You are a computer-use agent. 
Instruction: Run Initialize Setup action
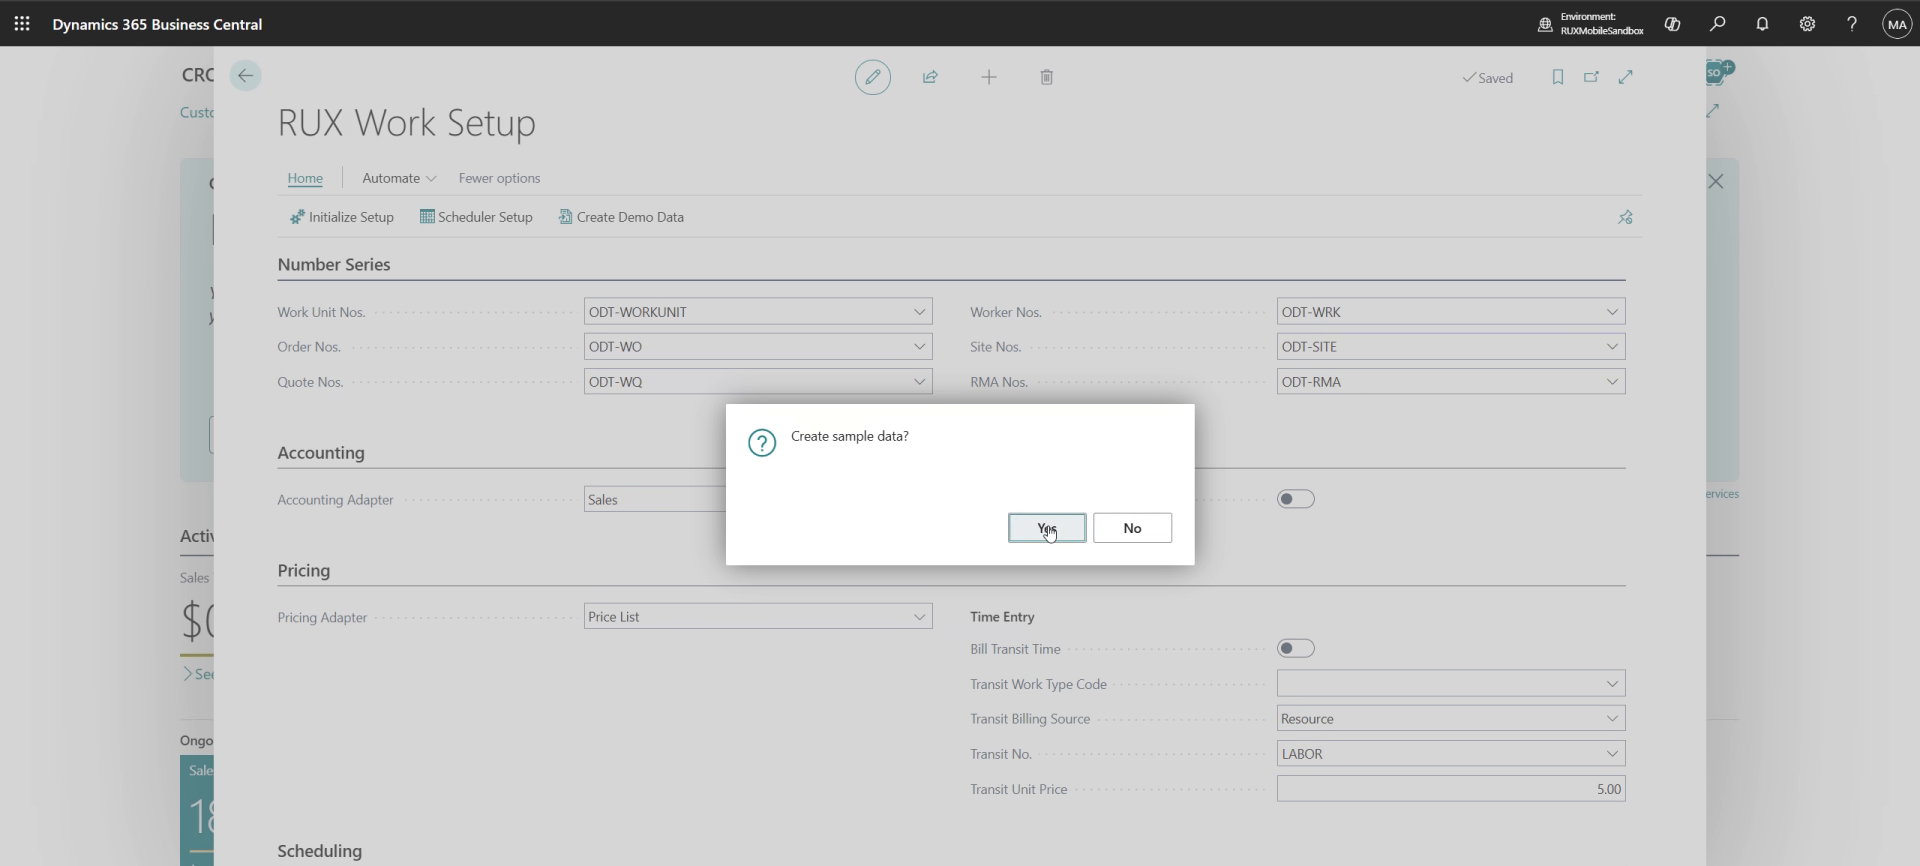click(342, 217)
